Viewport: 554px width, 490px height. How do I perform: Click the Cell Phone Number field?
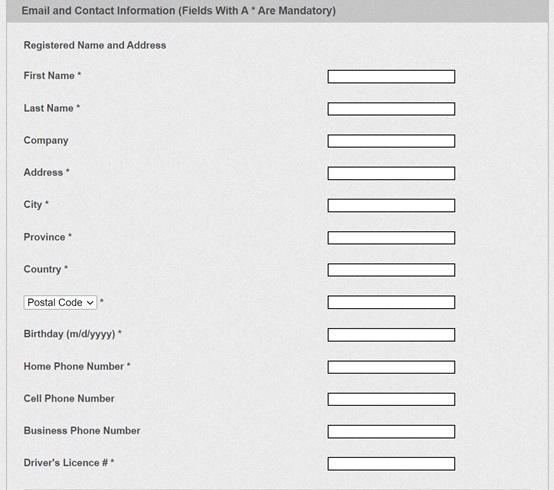click(x=391, y=399)
